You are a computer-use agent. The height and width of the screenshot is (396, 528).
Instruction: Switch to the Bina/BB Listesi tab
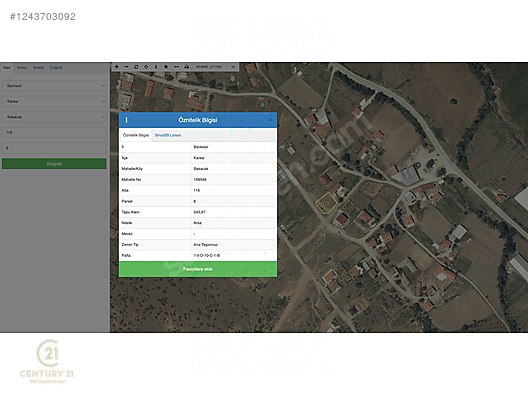168,135
